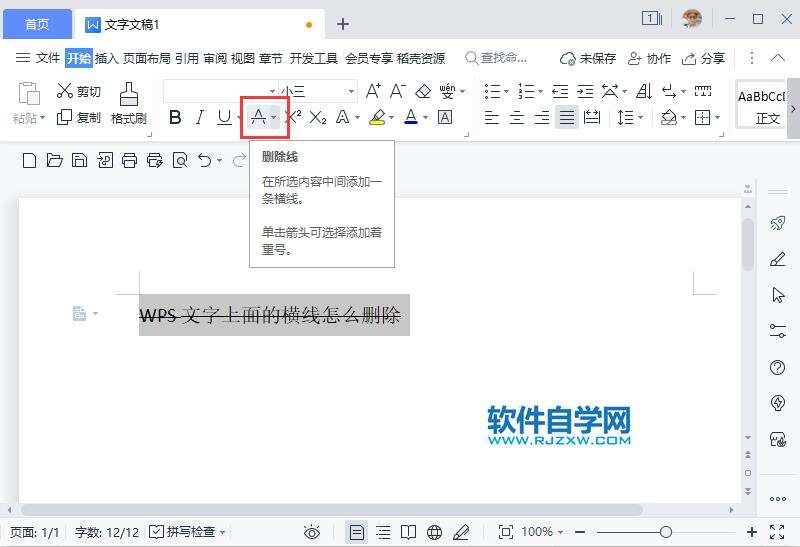Click the settings sliders icon in sidebar
The image size is (800, 547).
tap(778, 331)
